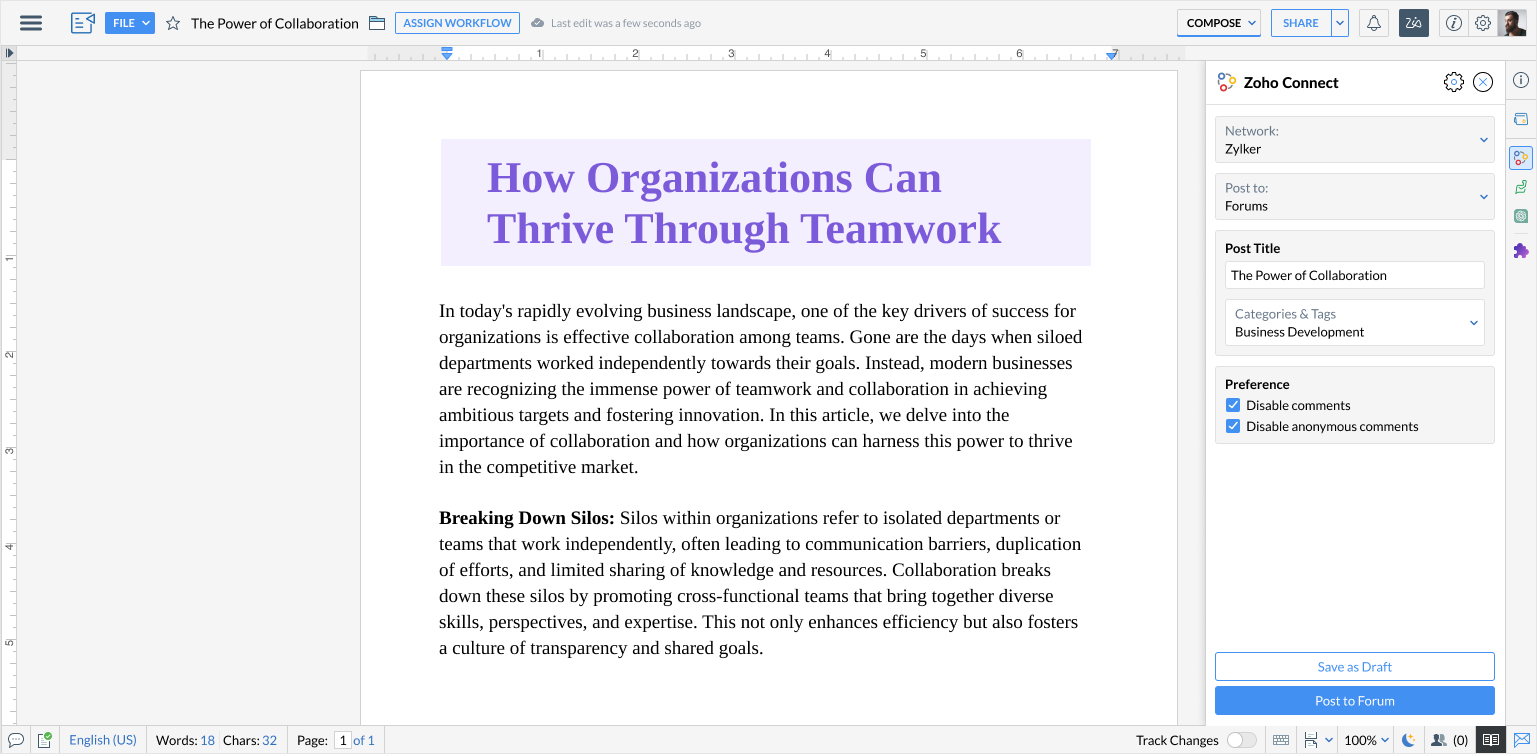Click 'Last edit was a few seconds ago'
The image size is (1537, 754).
coord(626,23)
